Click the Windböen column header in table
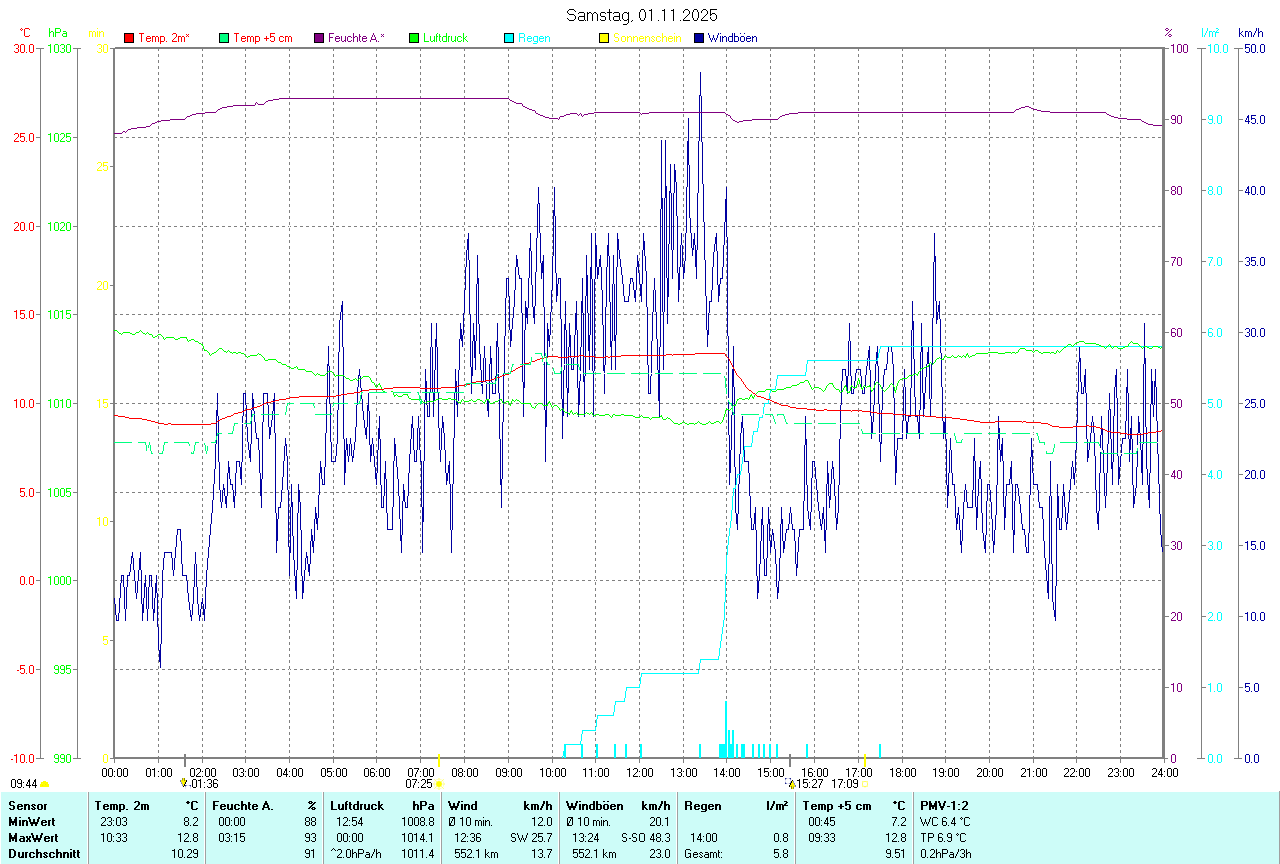 point(594,806)
